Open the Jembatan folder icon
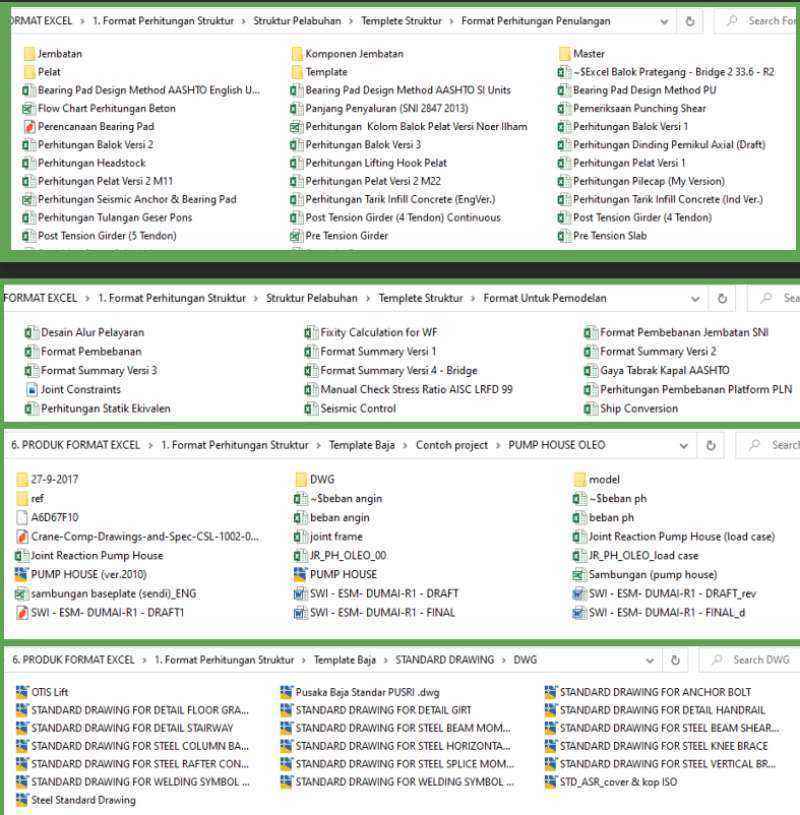Image resolution: width=800 pixels, height=815 pixels. [x=29, y=54]
